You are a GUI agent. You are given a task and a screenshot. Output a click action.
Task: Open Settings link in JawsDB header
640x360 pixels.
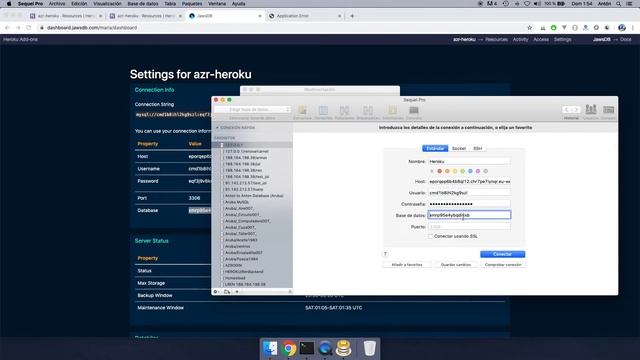[x=562, y=40]
